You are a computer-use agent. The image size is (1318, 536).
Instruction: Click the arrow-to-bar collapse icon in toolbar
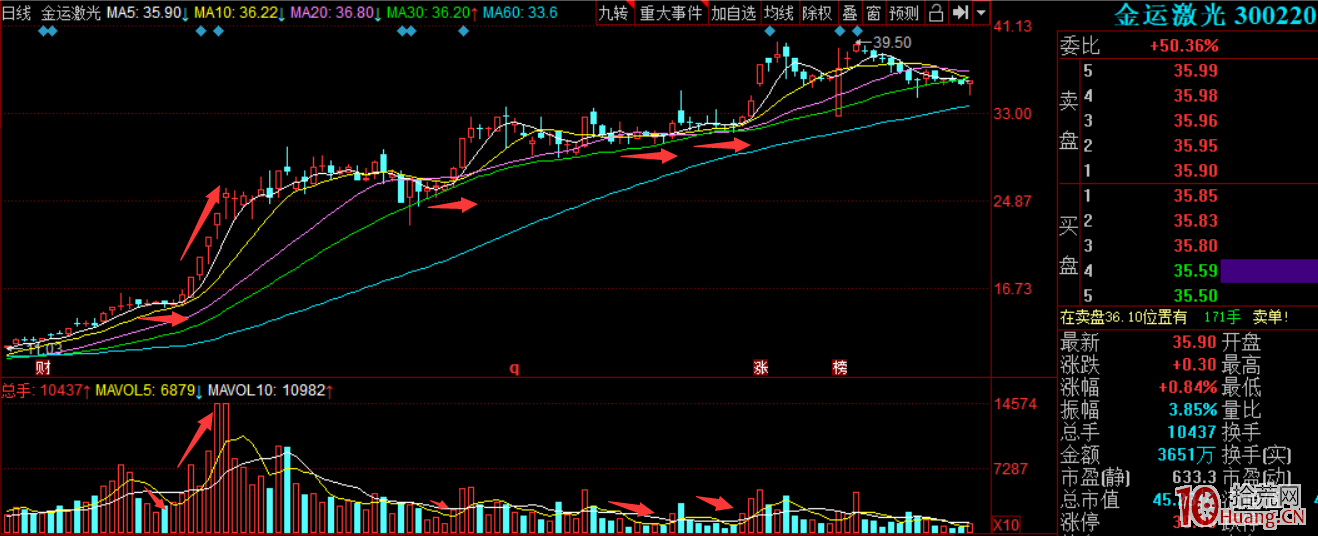click(959, 13)
